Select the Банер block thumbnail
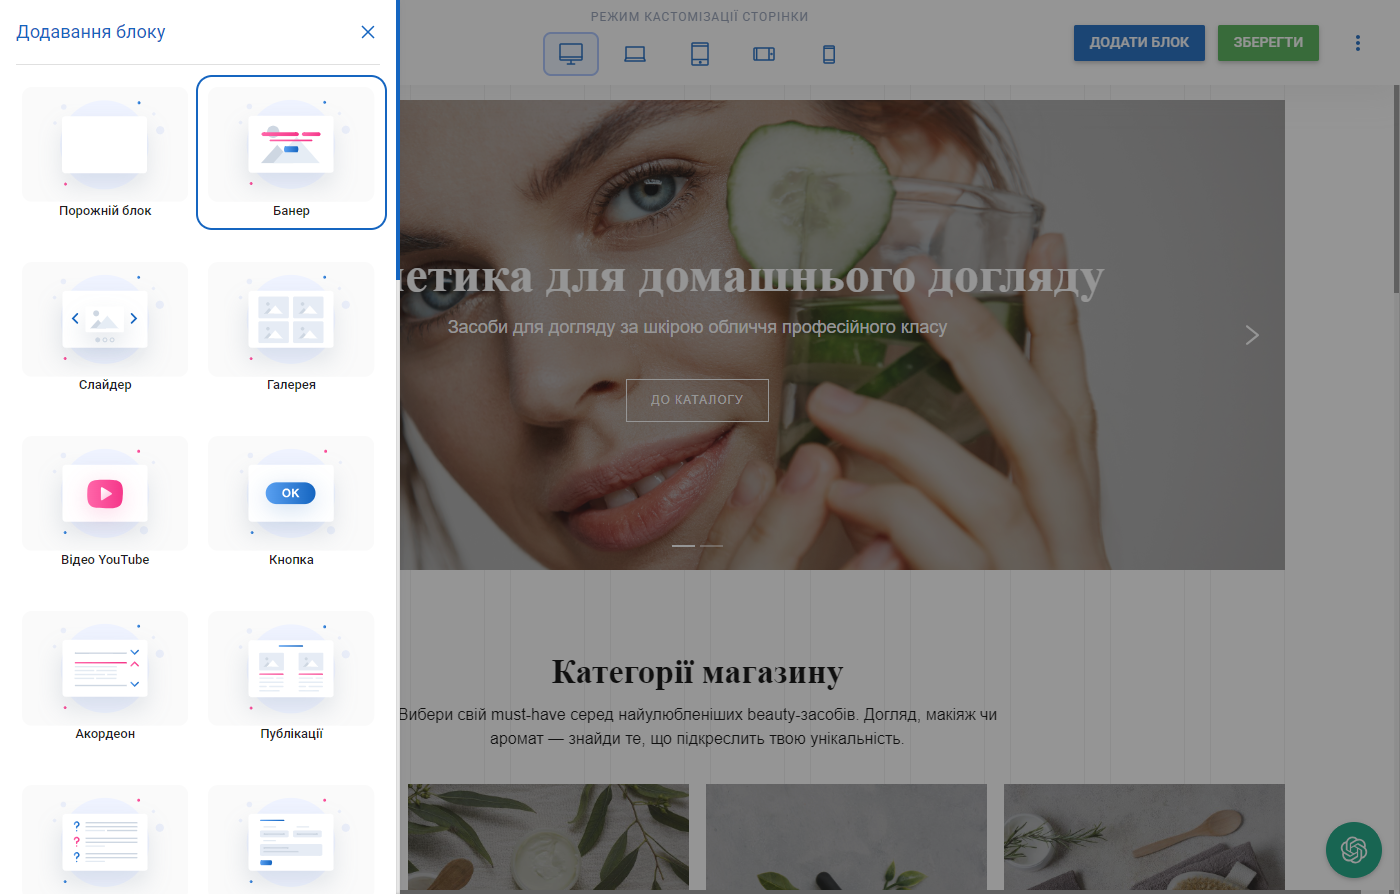Viewport: 1400px width, 894px height. pyautogui.click(x=290, y=143)
